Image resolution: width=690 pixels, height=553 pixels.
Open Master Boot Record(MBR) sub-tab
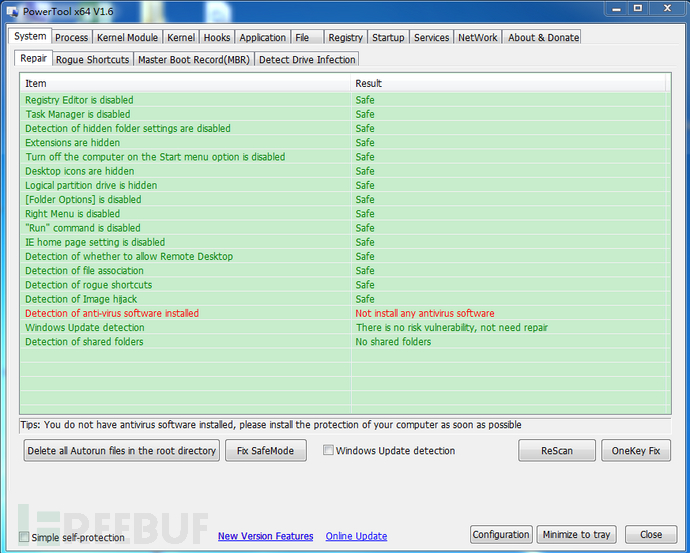(x=194, y=59)
